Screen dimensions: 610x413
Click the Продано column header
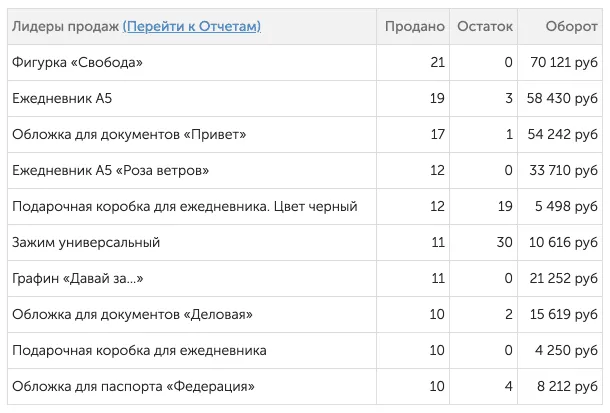coord(415,26)
